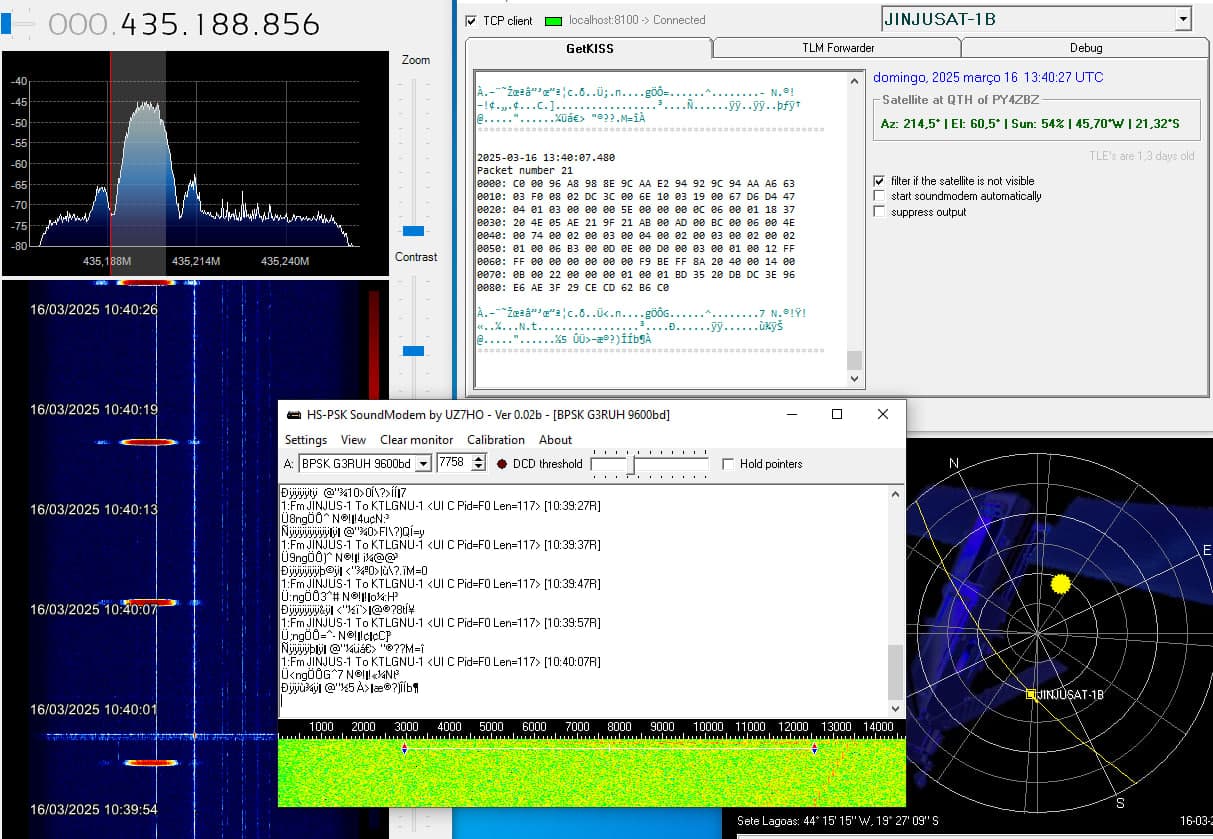Maximize the HS-PSK SoundModem window

(837, 414)
